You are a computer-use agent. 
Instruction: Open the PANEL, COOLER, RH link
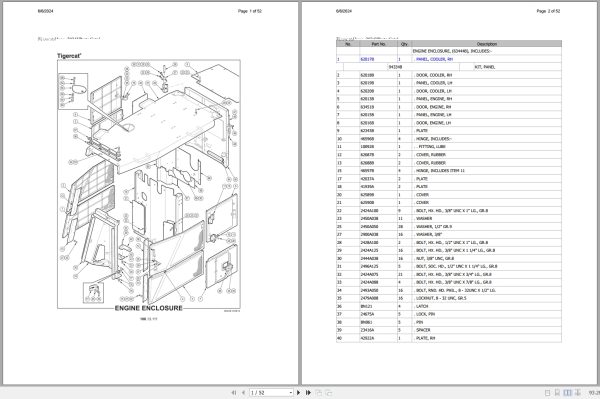tap(434, 59)
